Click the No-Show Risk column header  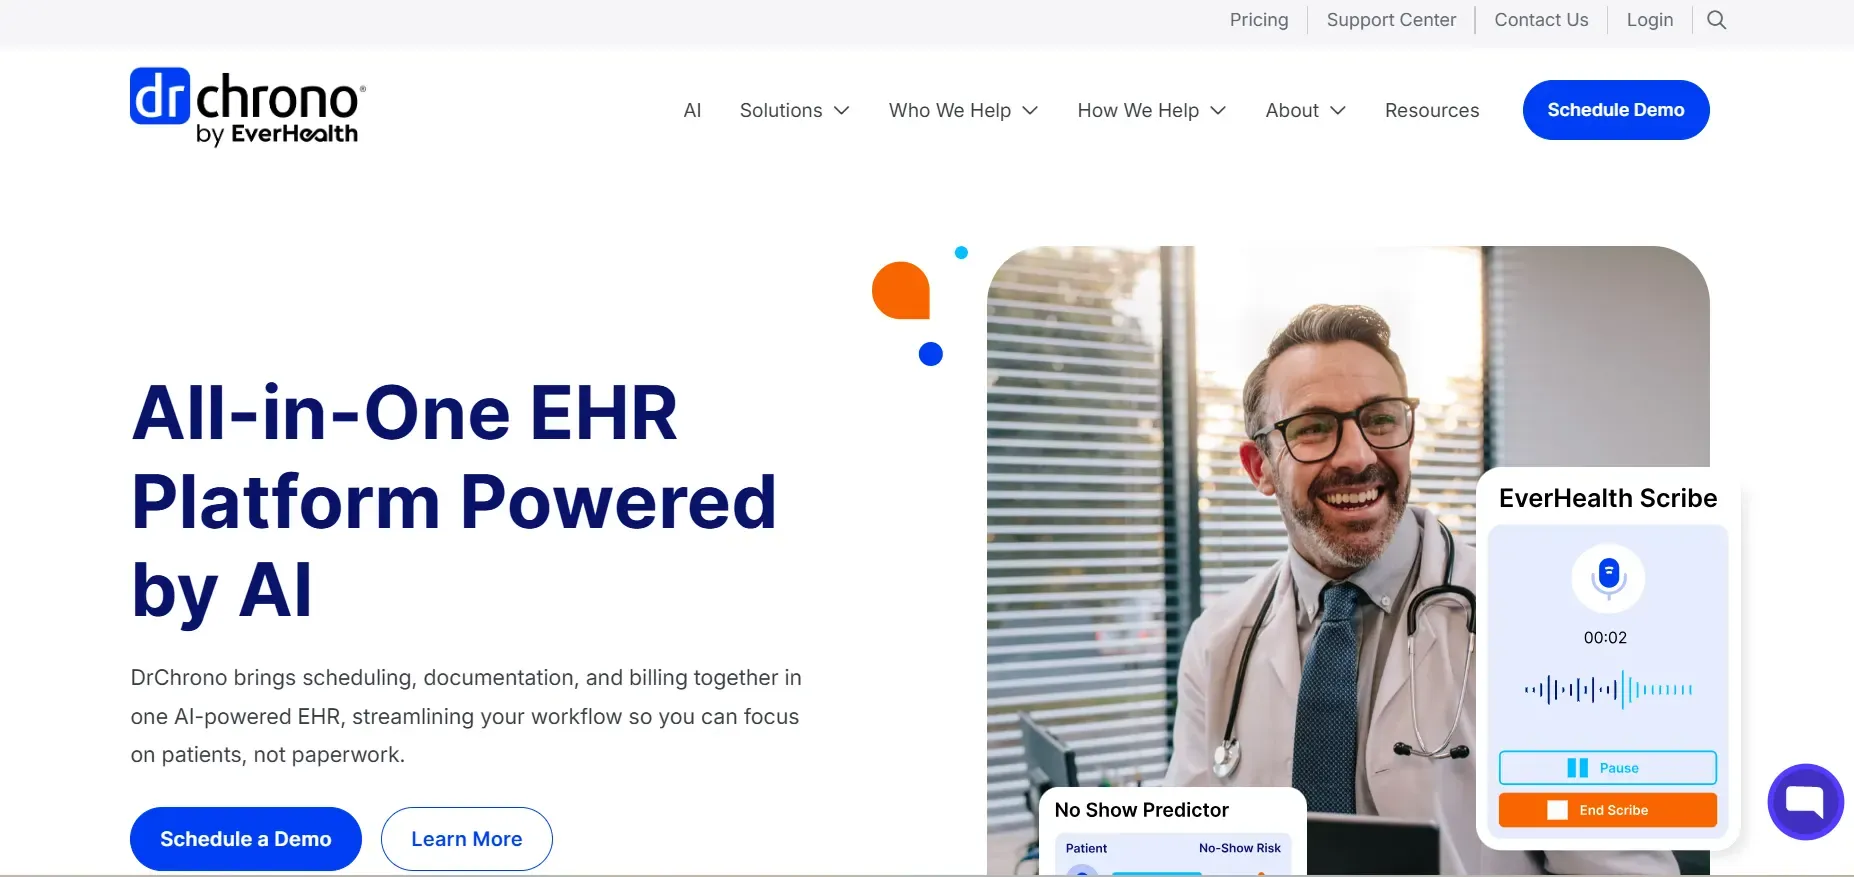(x=1240, y=848)
